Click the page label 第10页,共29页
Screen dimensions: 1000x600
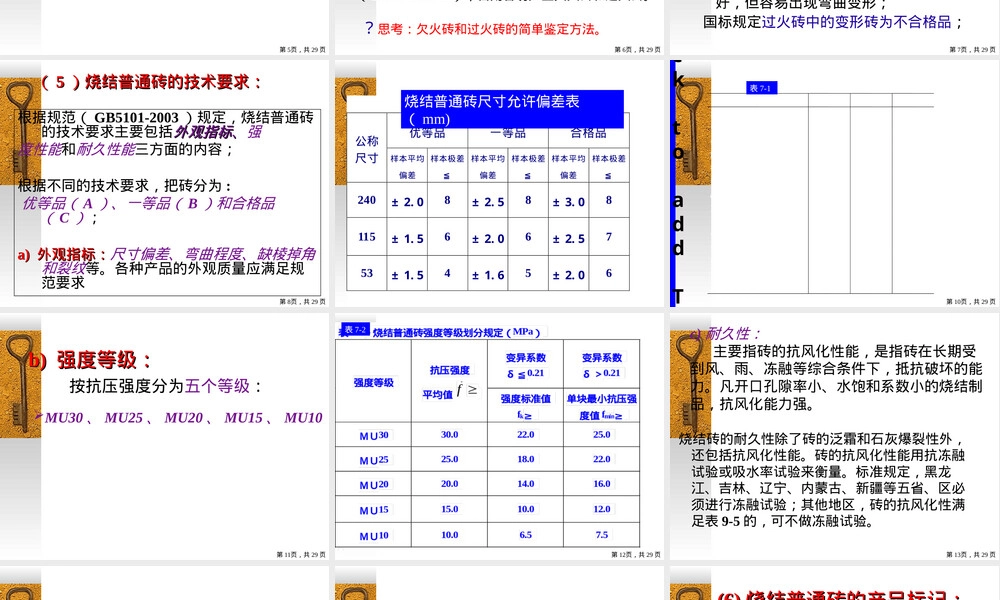pos(971,302)
